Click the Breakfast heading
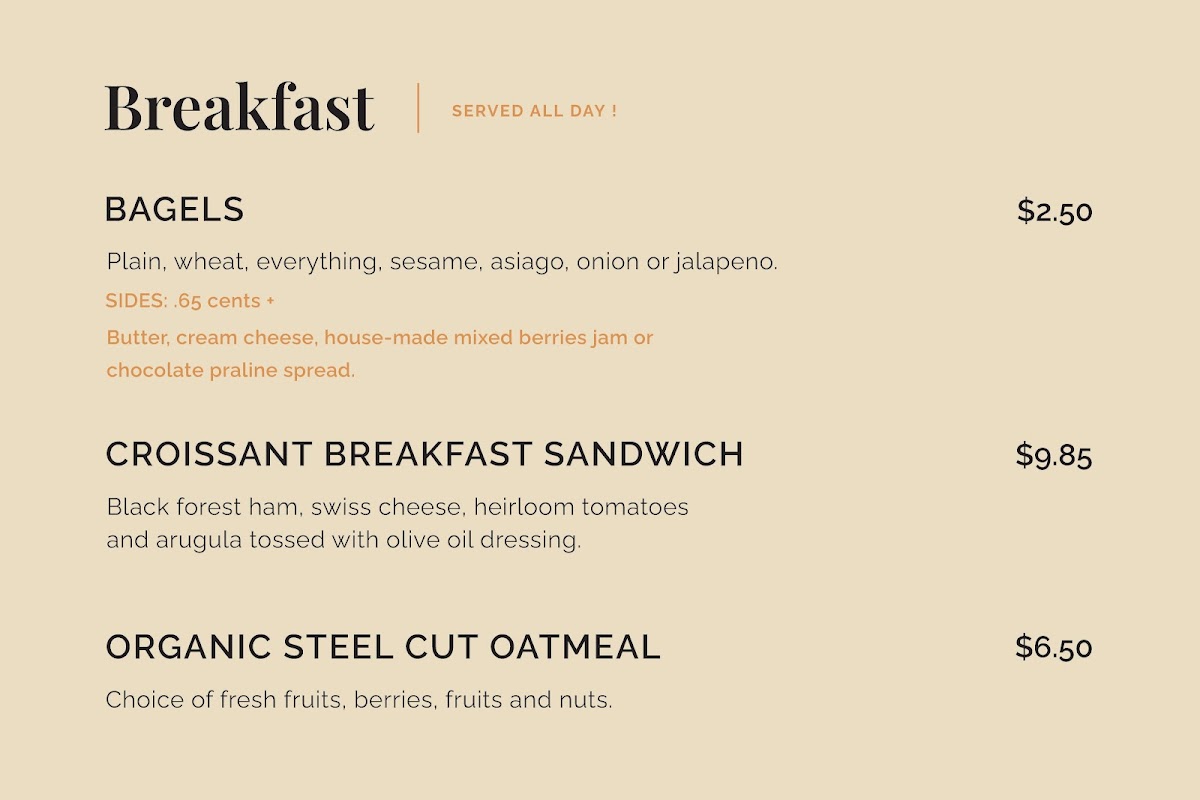 click(x=239, y=108)
